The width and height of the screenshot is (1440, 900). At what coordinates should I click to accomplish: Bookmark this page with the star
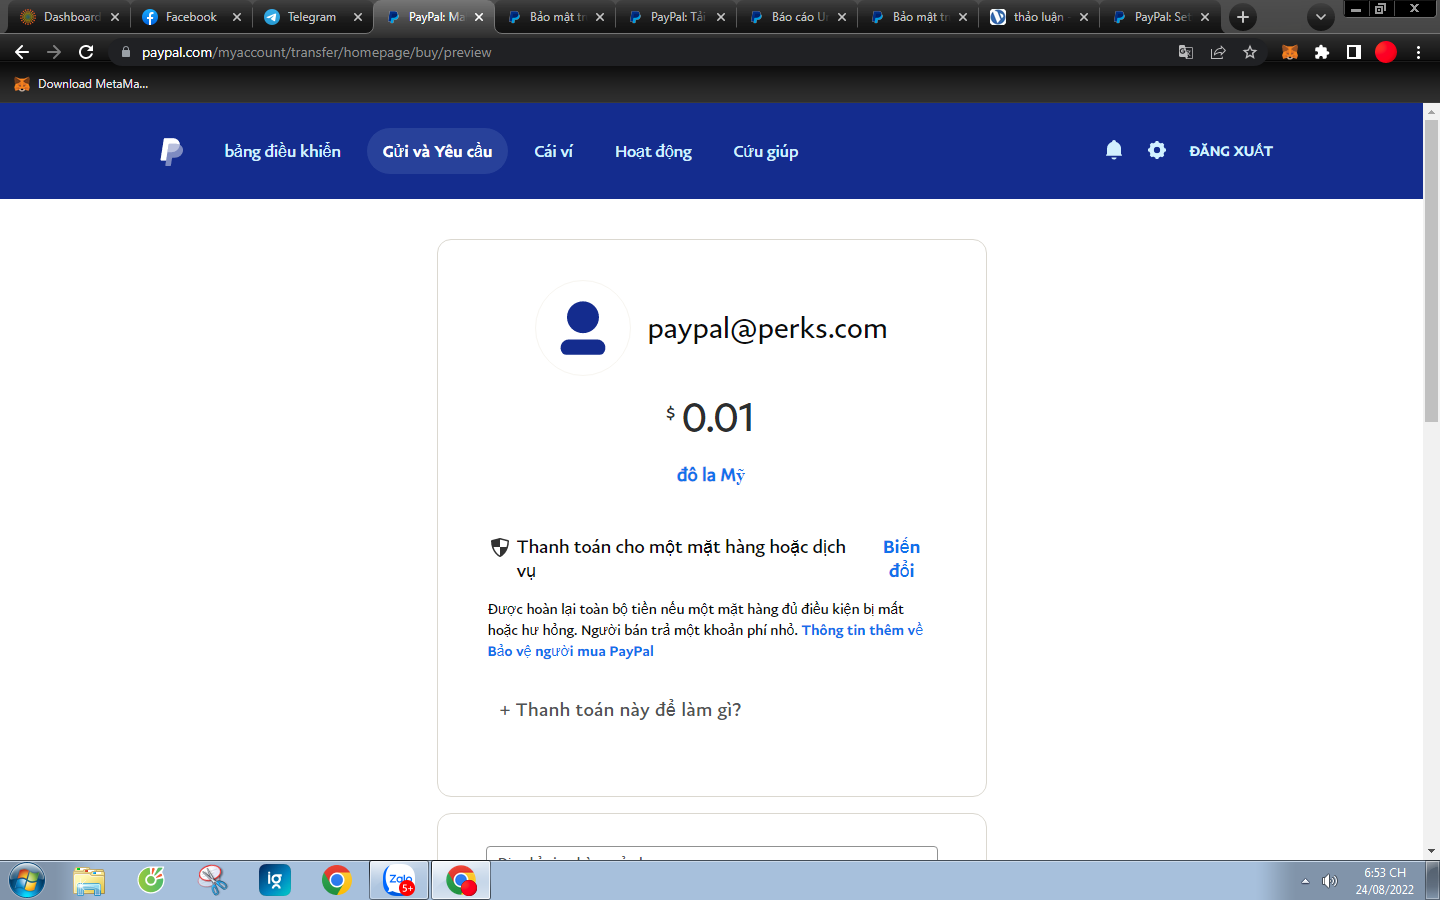pyautogui.click(x=1250, y=52)
